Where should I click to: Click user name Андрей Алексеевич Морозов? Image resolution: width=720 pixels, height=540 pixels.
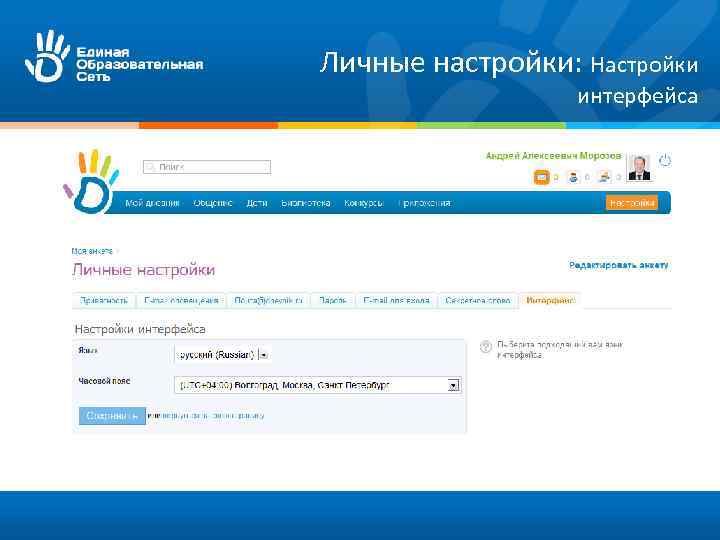553,156
